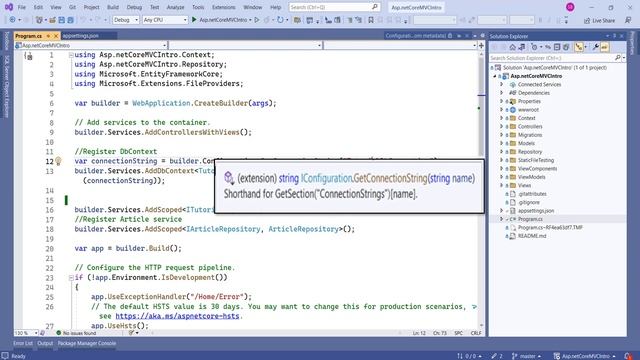This screenshot has height=360, width=640.
Task: Click the Solution Explorer auto-hide pin
Action: [614, 36]
